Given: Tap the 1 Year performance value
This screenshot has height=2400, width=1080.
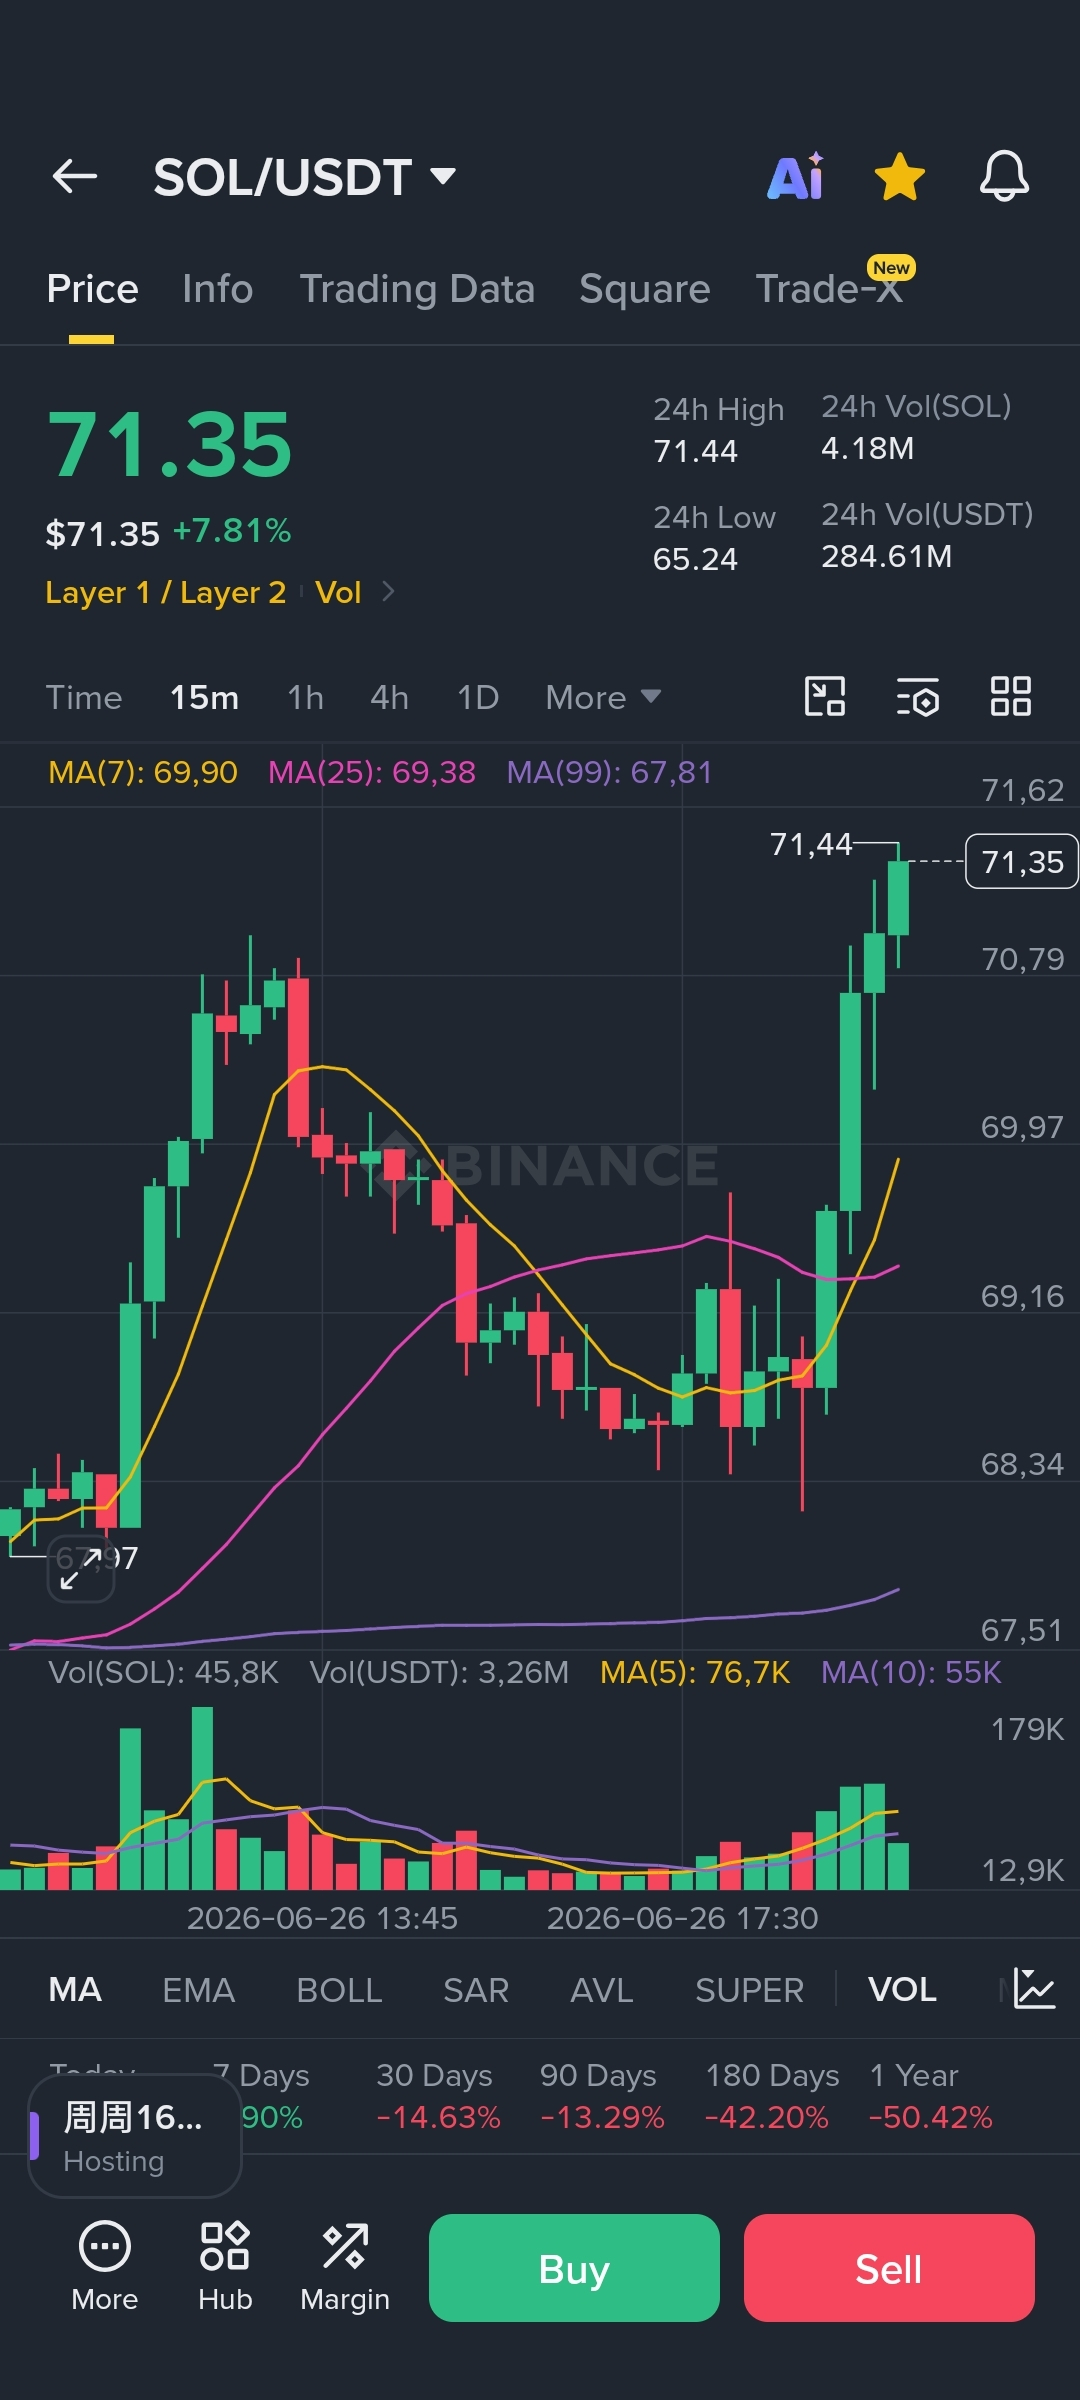Looking at the screenshot, I should [x=930, y=2117].
